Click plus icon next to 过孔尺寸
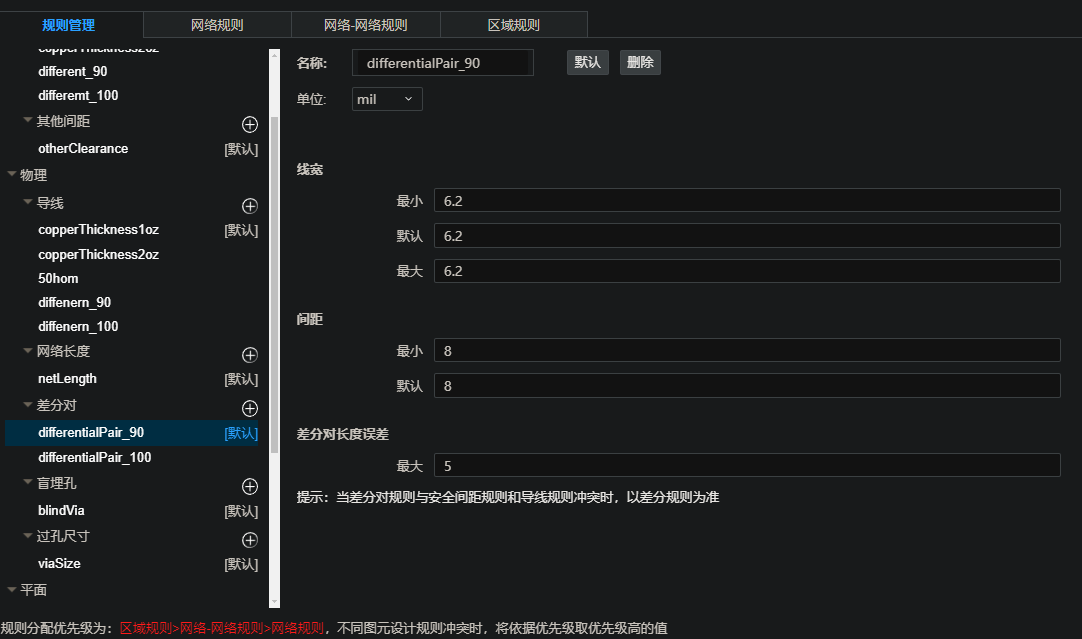Viewport: 1082px width, 639px height. pos(250,539)
